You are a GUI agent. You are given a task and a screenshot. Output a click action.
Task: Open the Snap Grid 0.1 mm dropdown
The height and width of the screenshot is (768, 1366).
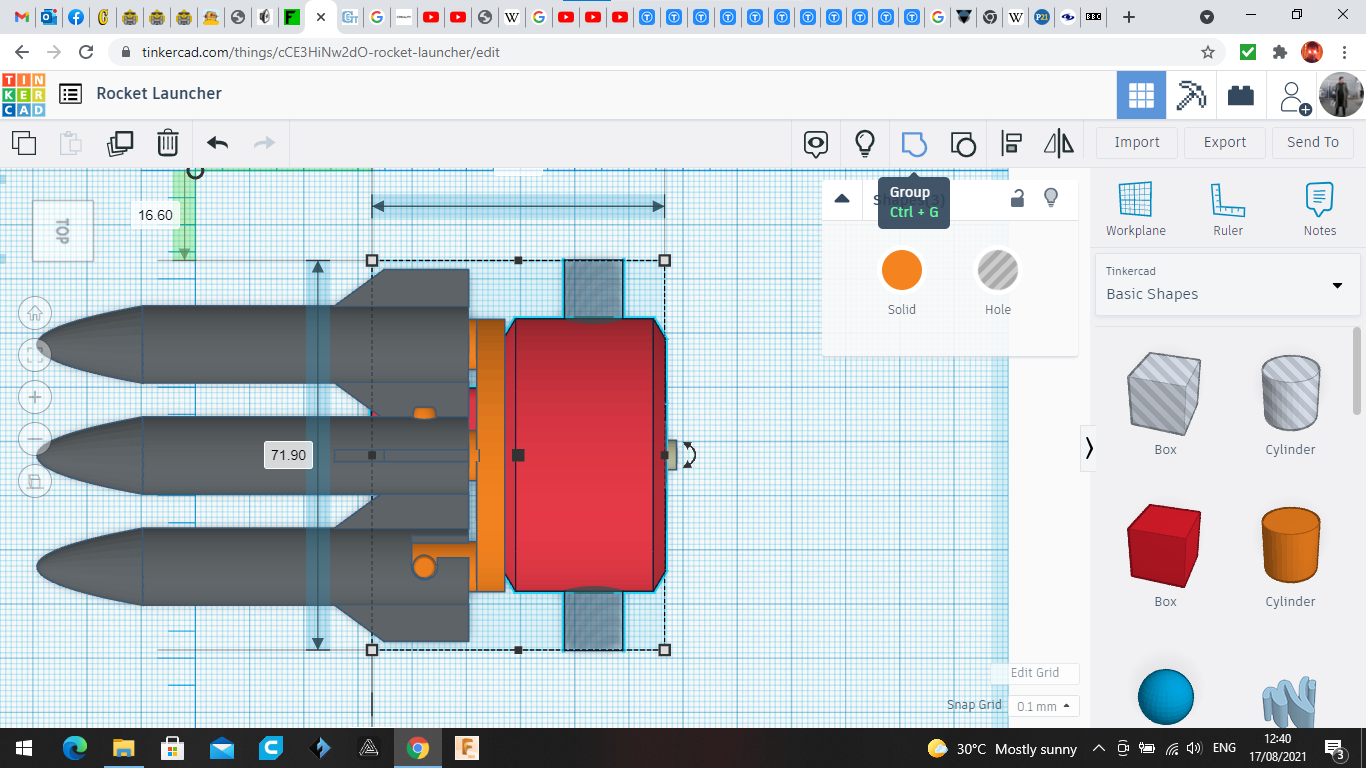(x=1045, y=706)
